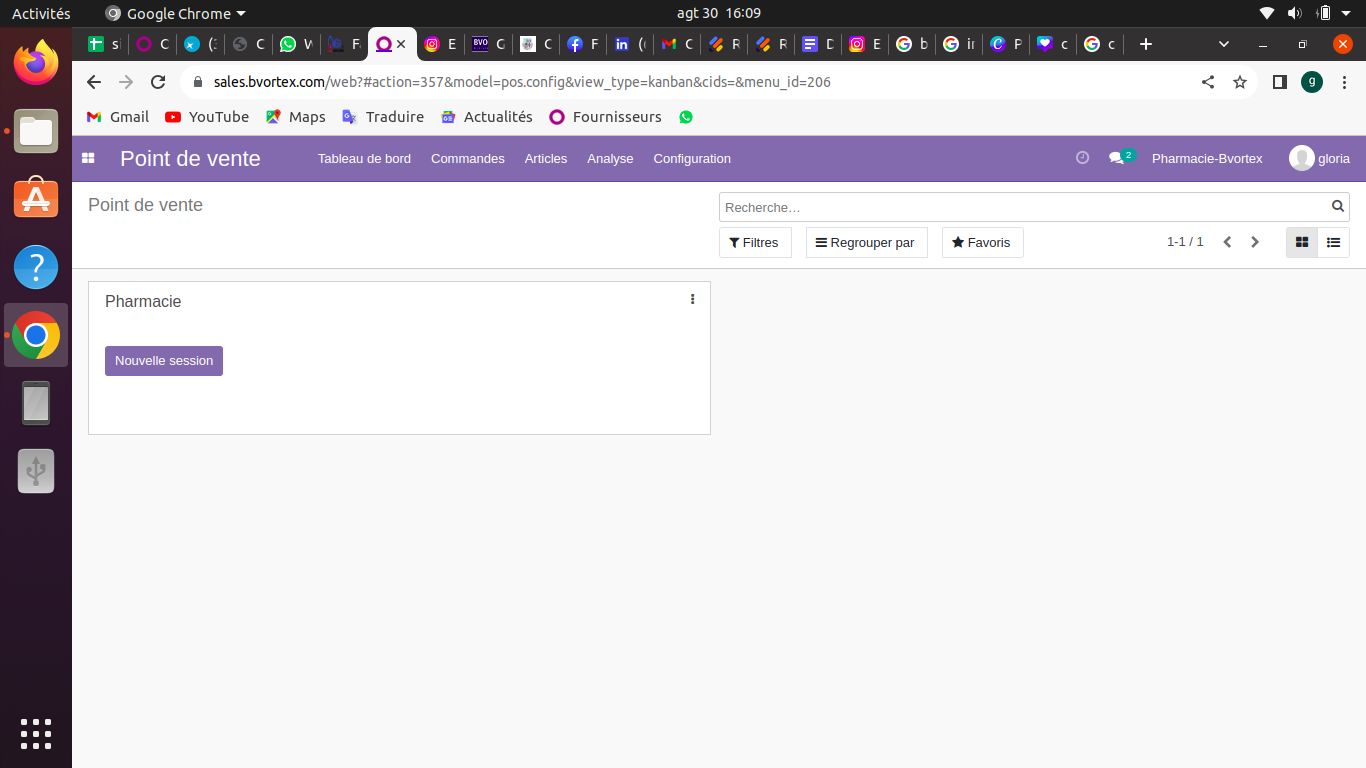Image resolution: width=1366 pixels, height=768 pixels.
Task: Expand the Regrouper par dropdown
Action: [x=866, y=242]
